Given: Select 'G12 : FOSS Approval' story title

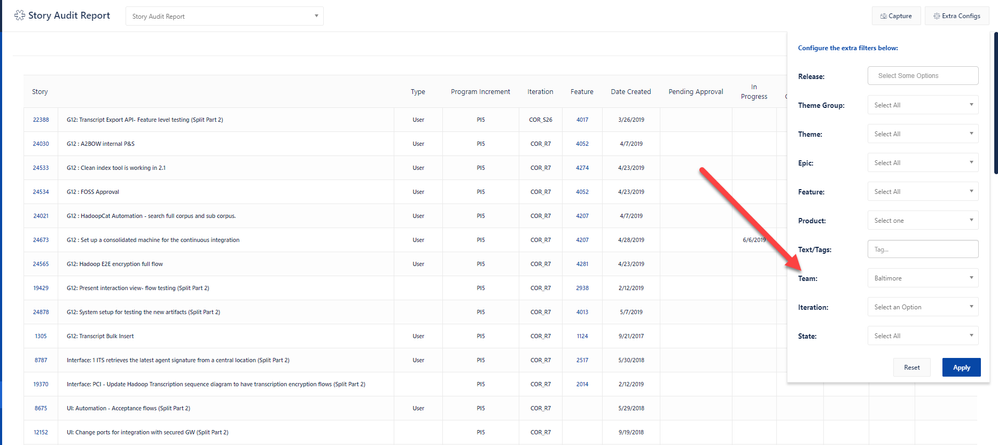Looking at the screenshot, I should tap(93, 192).
